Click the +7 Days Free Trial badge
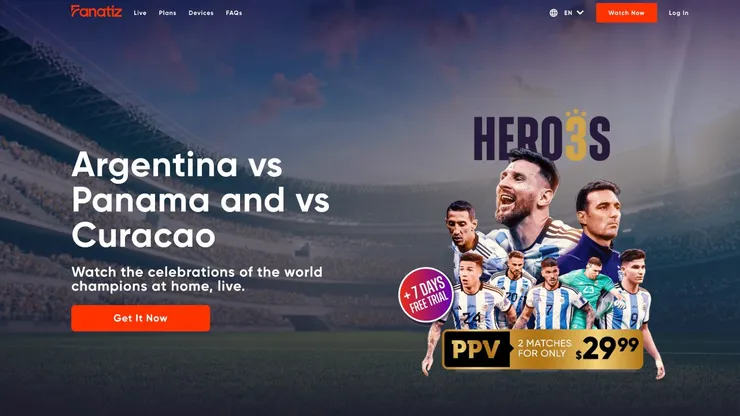This screenshot has width=740, height=416. pyautogui.click(x=426, y=295)
